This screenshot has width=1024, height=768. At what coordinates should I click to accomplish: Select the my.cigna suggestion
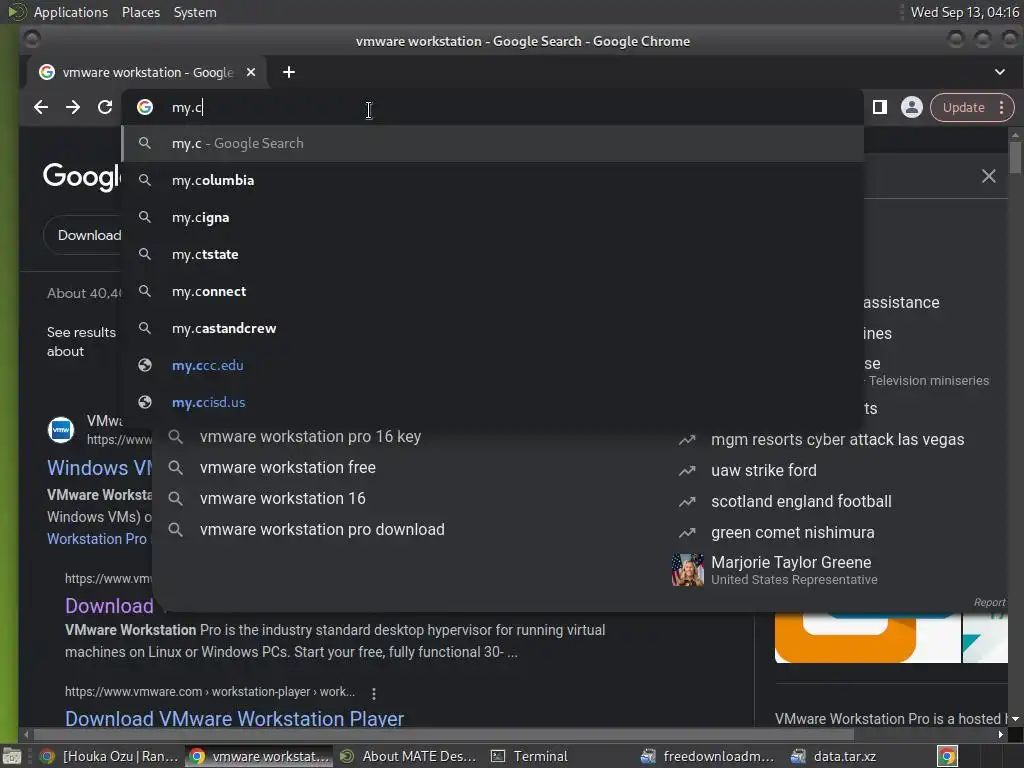click(x=493, y=217)
